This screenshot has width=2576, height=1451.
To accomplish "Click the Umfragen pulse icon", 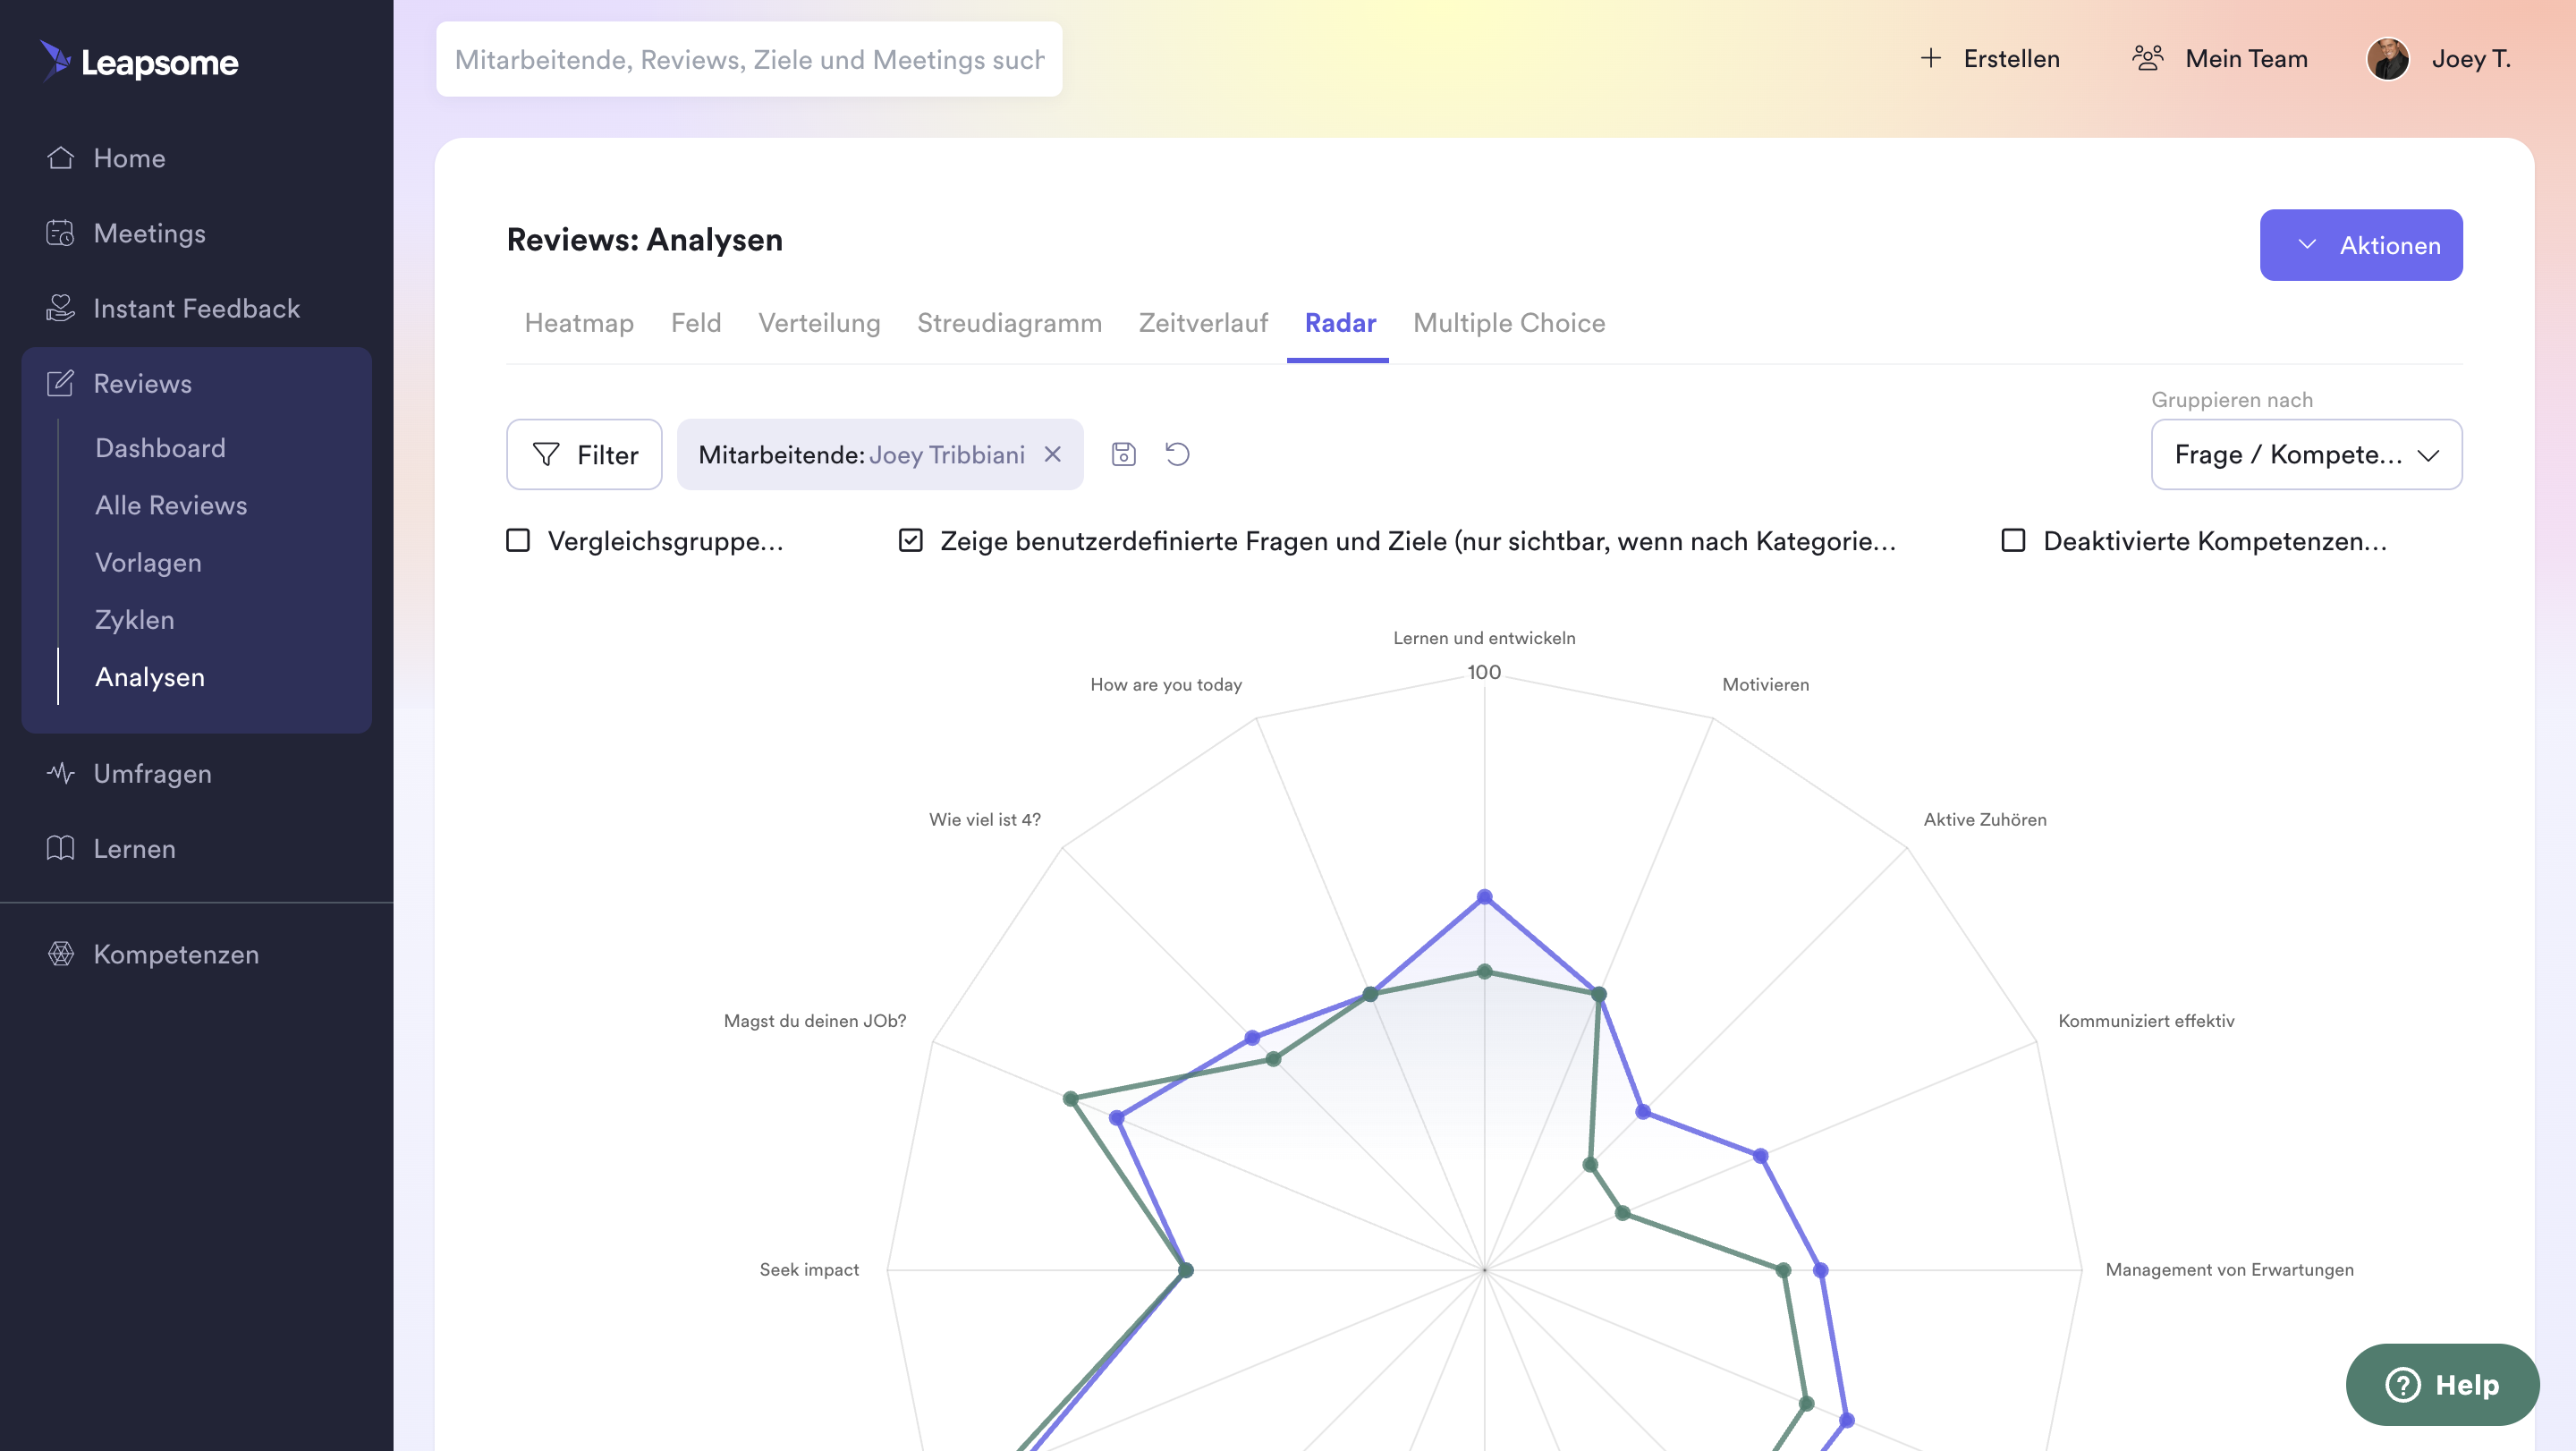I will point(60,773).
